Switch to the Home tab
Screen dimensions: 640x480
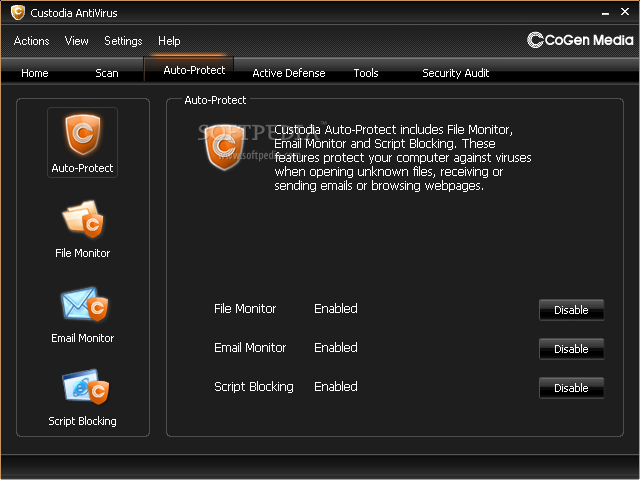tap(35, 73)
